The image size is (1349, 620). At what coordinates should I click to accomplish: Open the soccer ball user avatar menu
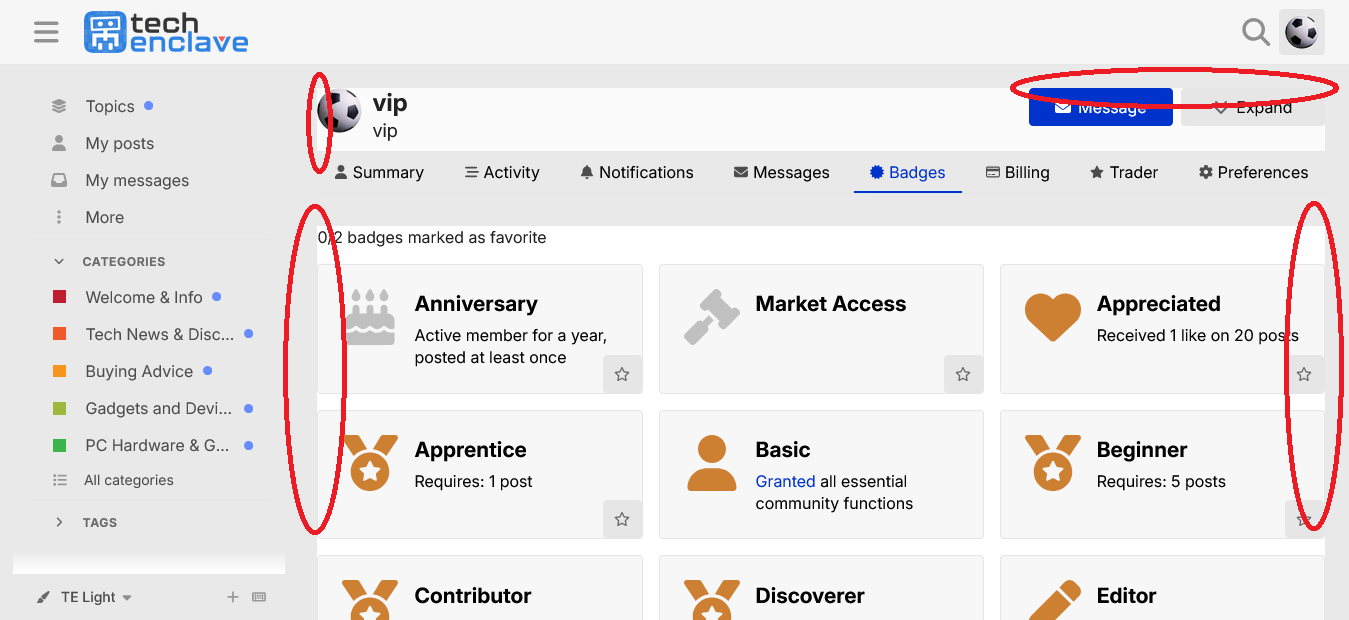pyautogui.click(x=1301, y=32)
